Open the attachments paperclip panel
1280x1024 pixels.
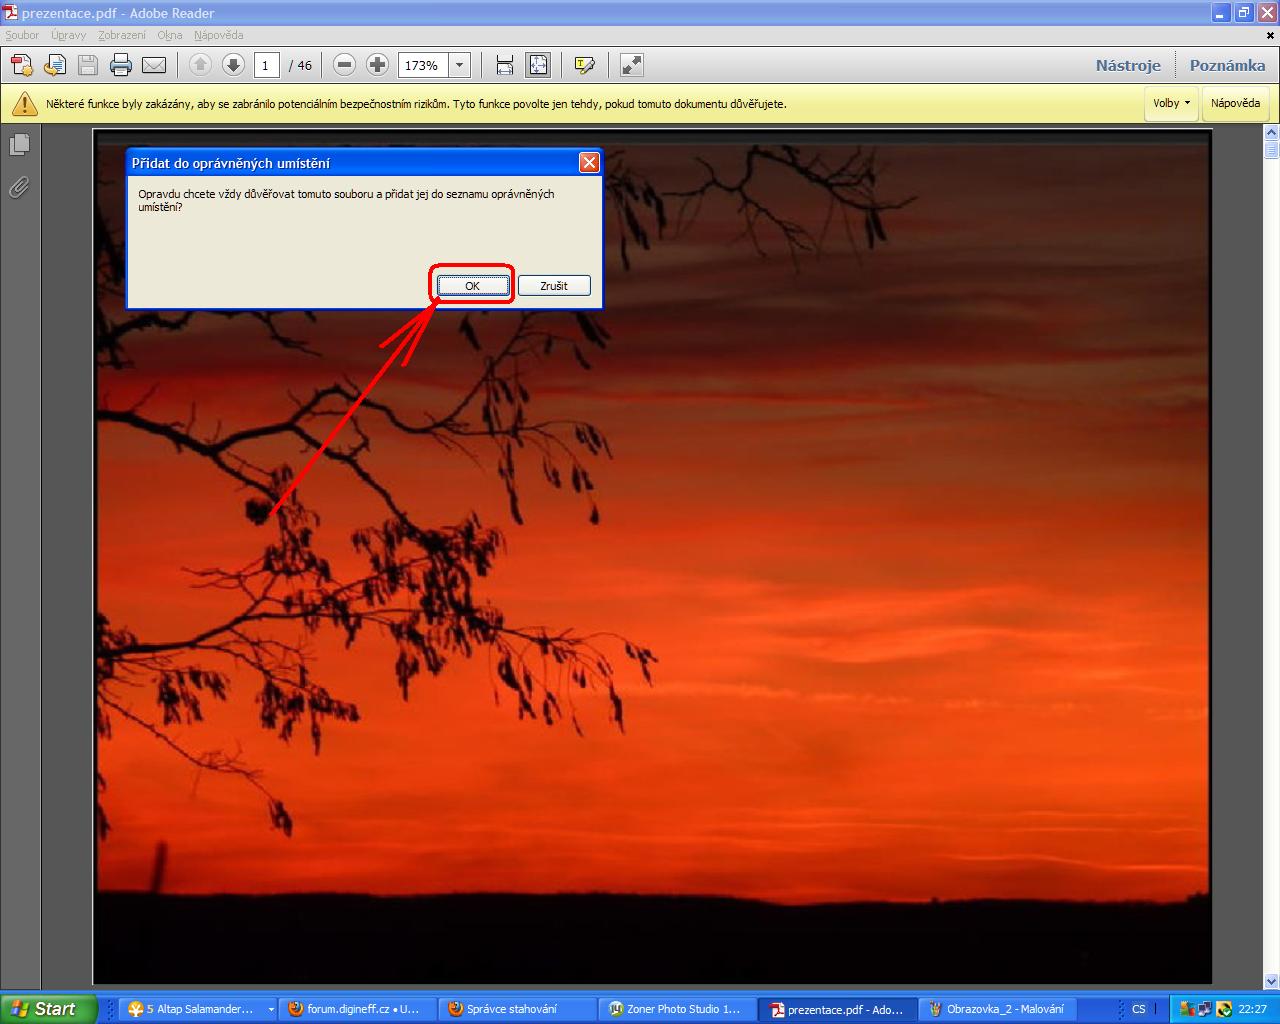[19, 187]
